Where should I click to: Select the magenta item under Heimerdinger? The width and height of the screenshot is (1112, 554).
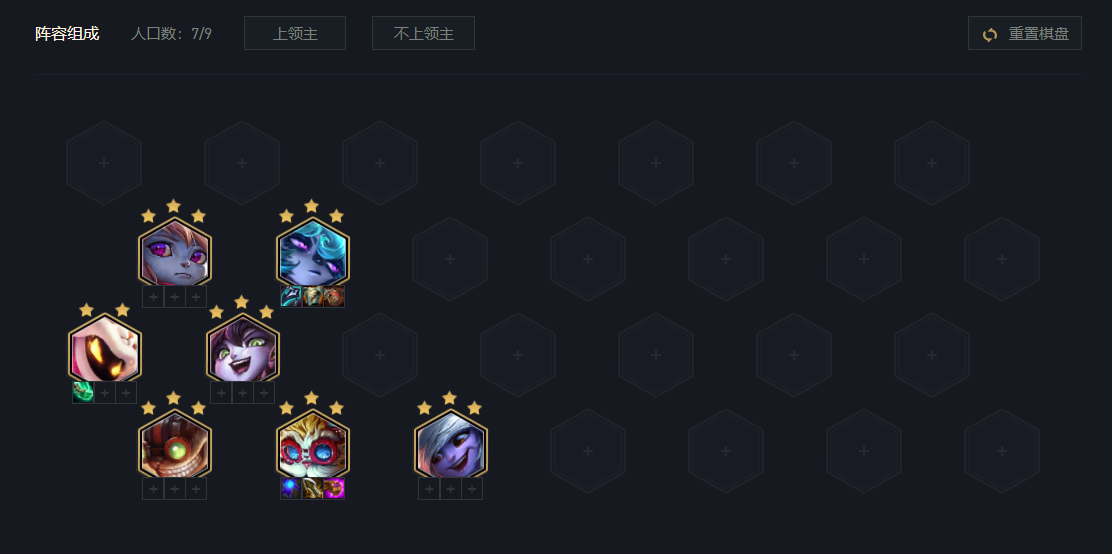(x=334, y=488)
